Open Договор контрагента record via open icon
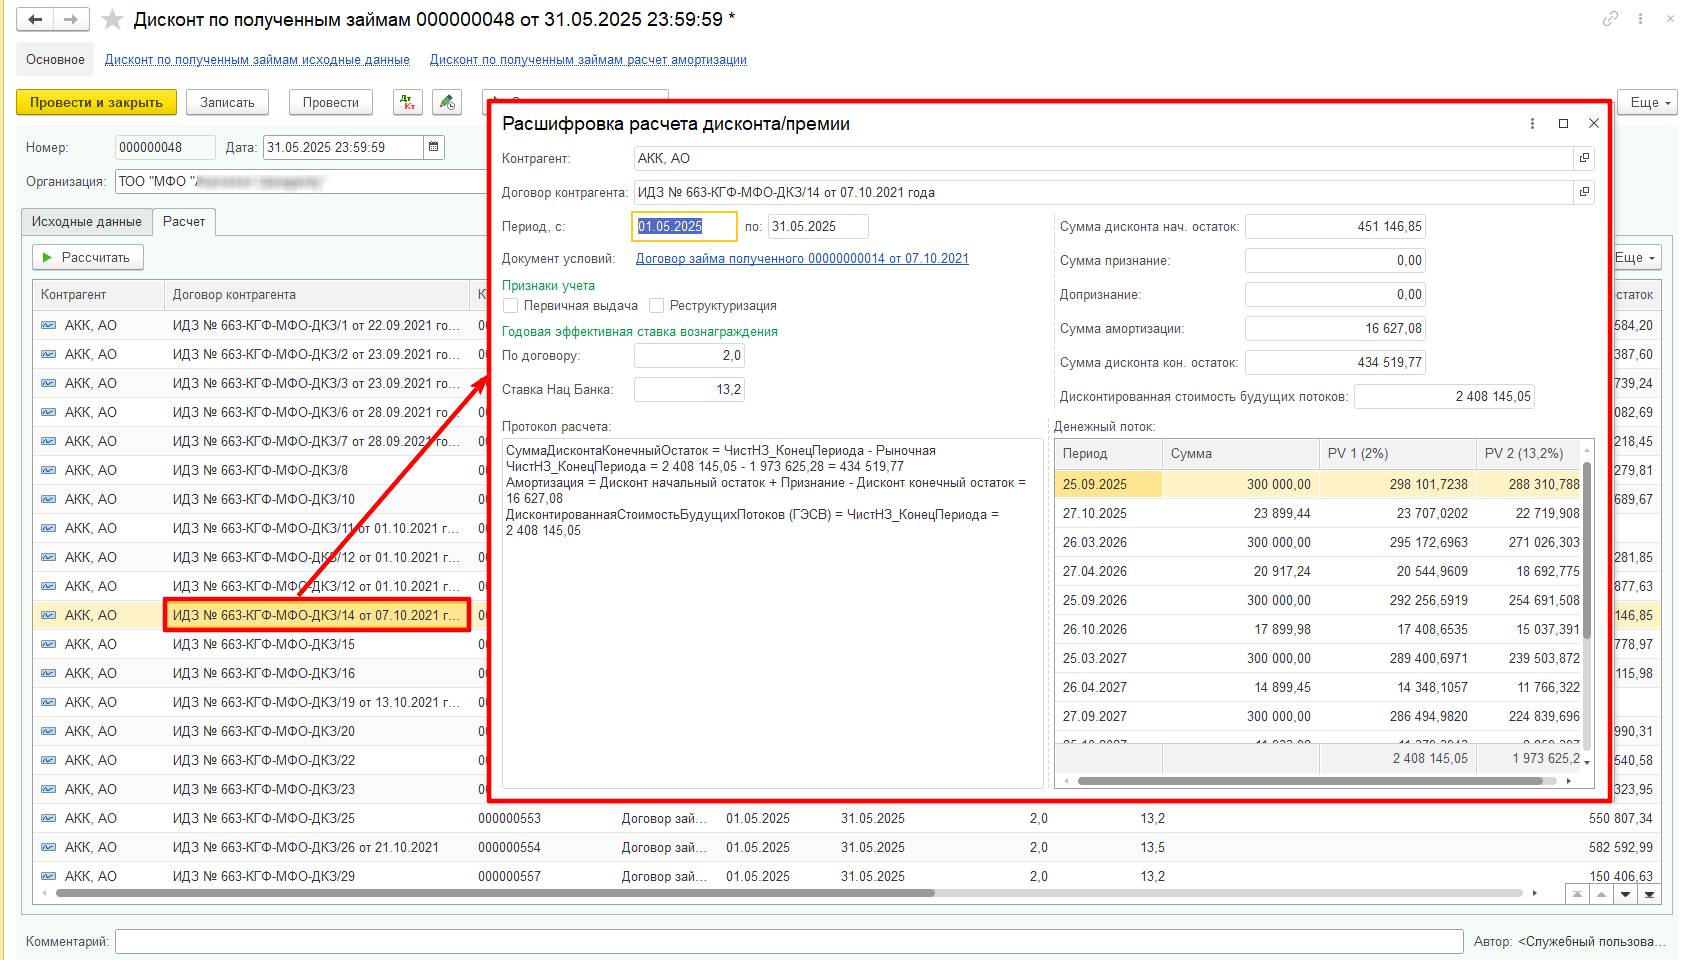 tap(1584, 192)
